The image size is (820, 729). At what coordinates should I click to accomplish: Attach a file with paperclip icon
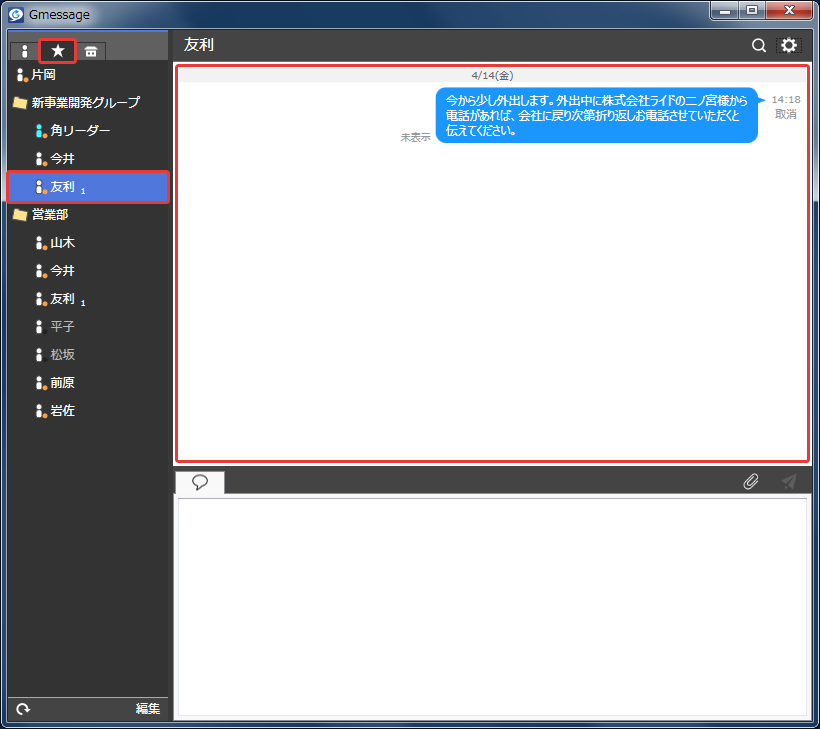tap(750, 481)
